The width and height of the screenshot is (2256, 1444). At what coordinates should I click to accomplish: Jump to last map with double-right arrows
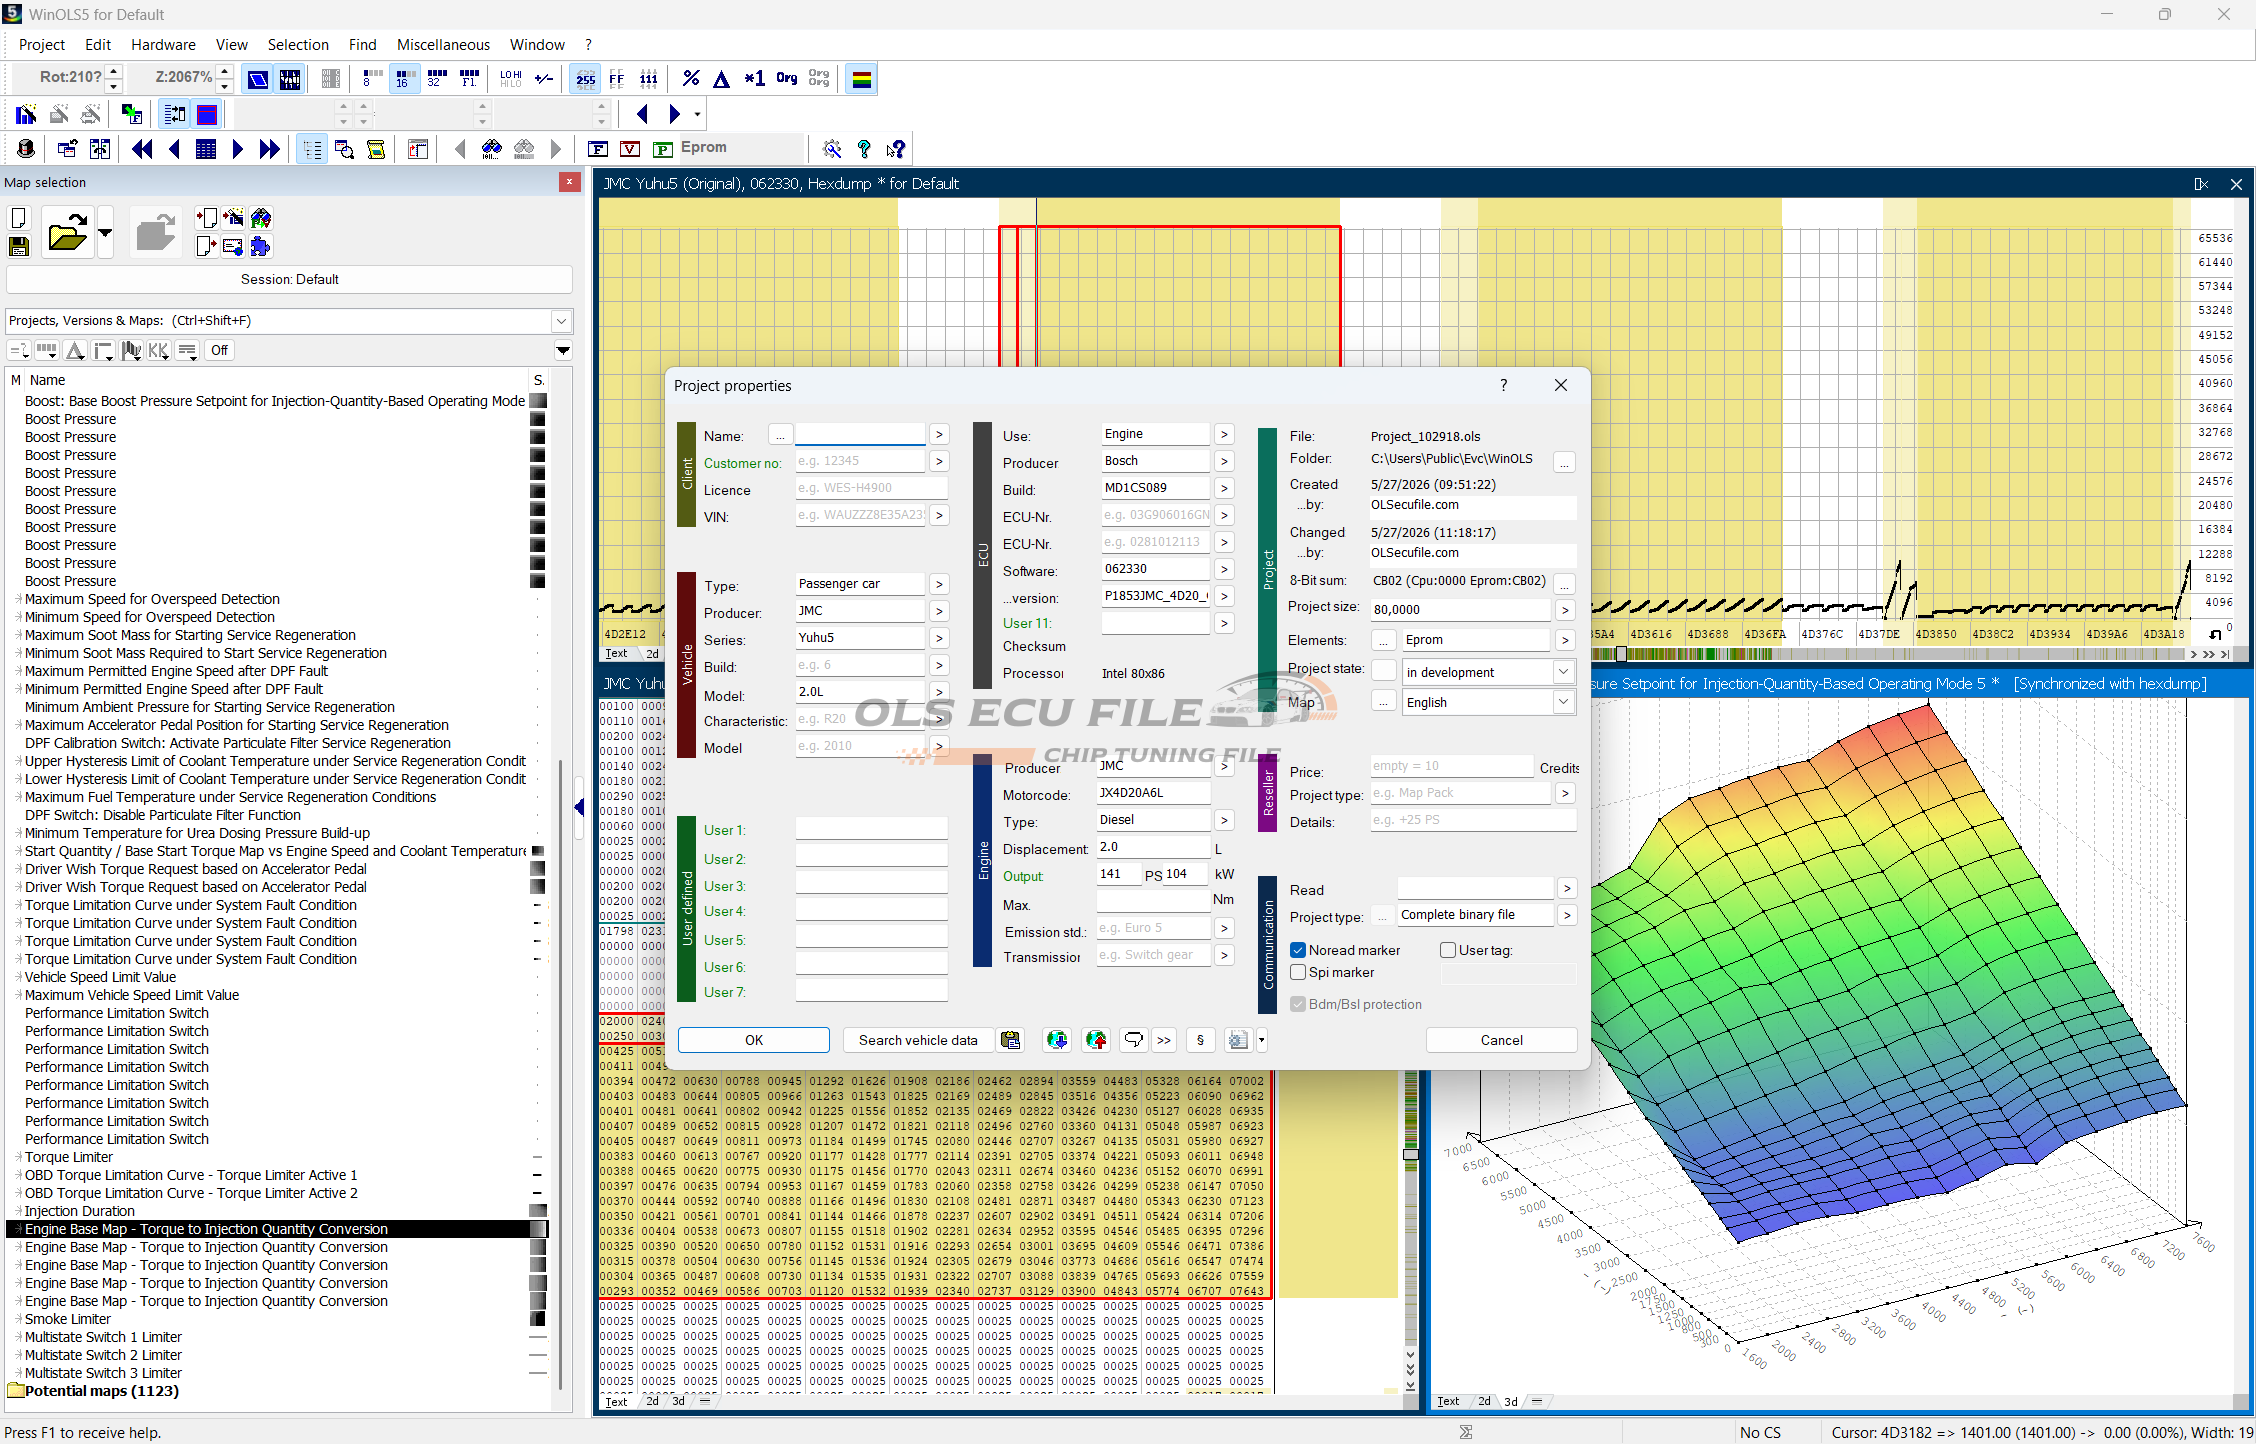[270, 149]
